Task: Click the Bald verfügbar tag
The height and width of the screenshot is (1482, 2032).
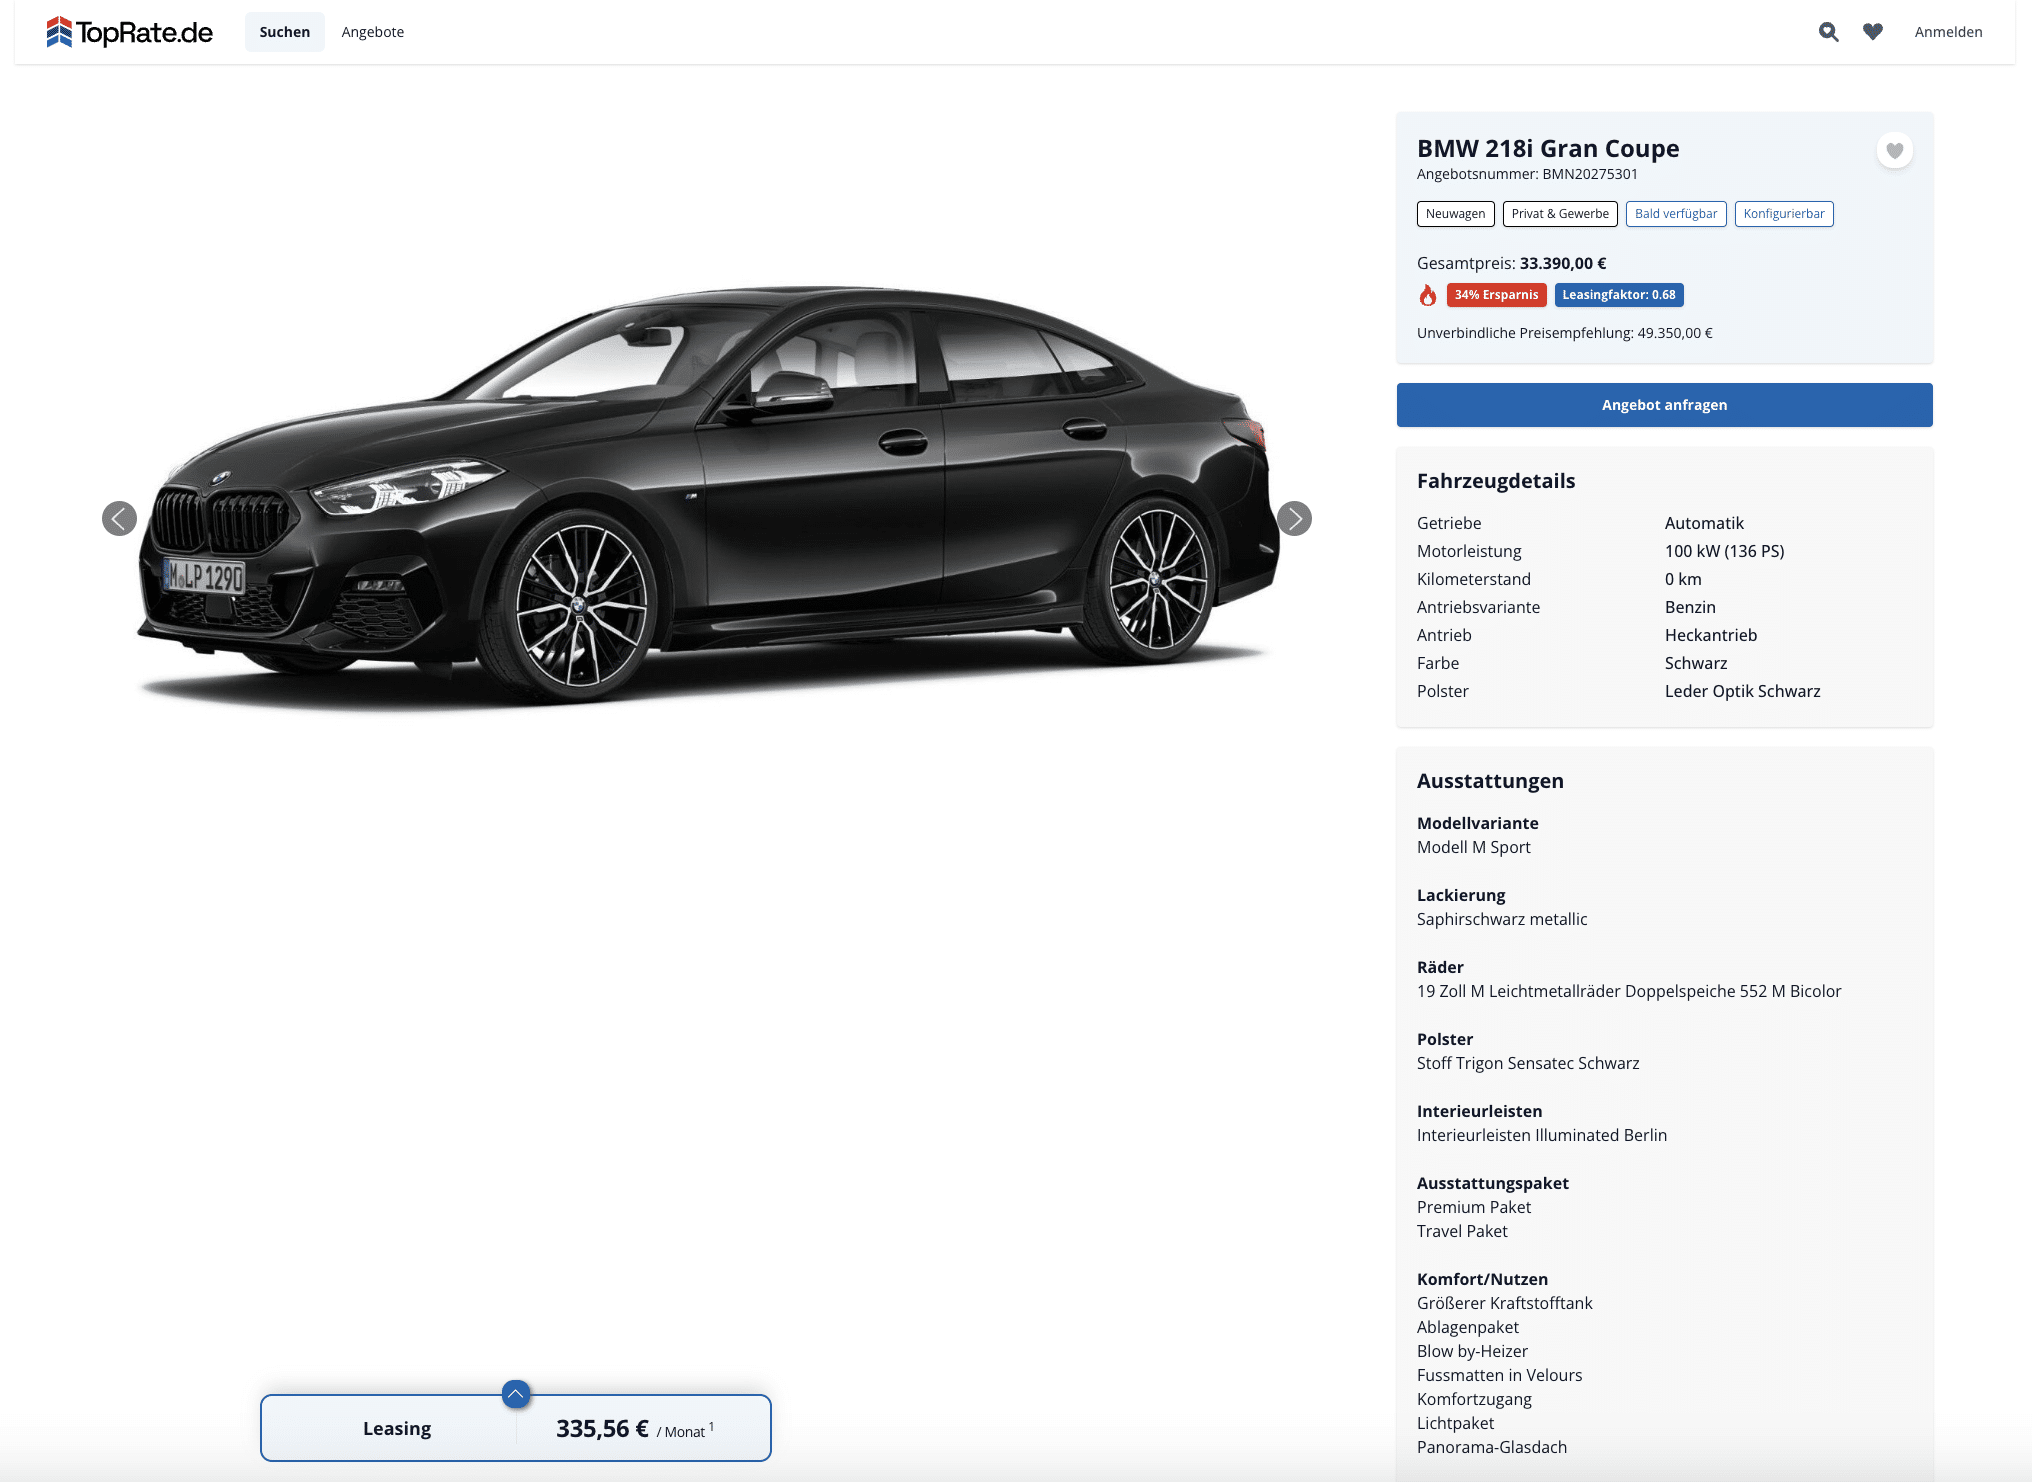Action: click(1676, 214)
